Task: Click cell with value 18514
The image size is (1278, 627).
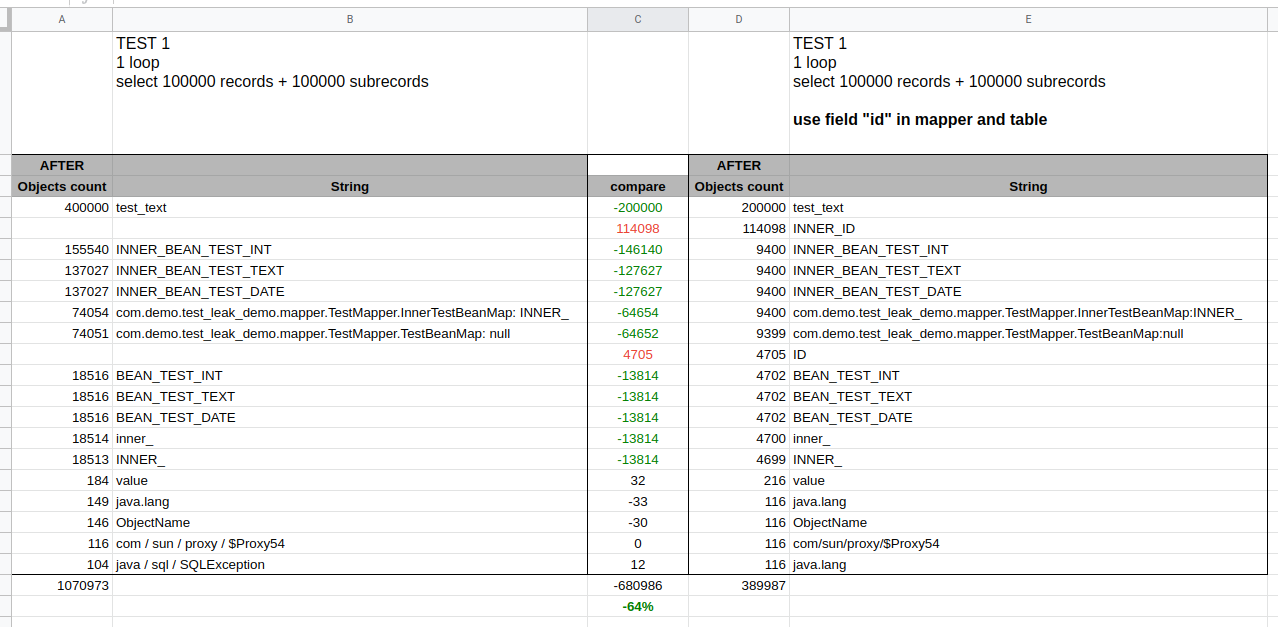Action: [x=62, y=438]
